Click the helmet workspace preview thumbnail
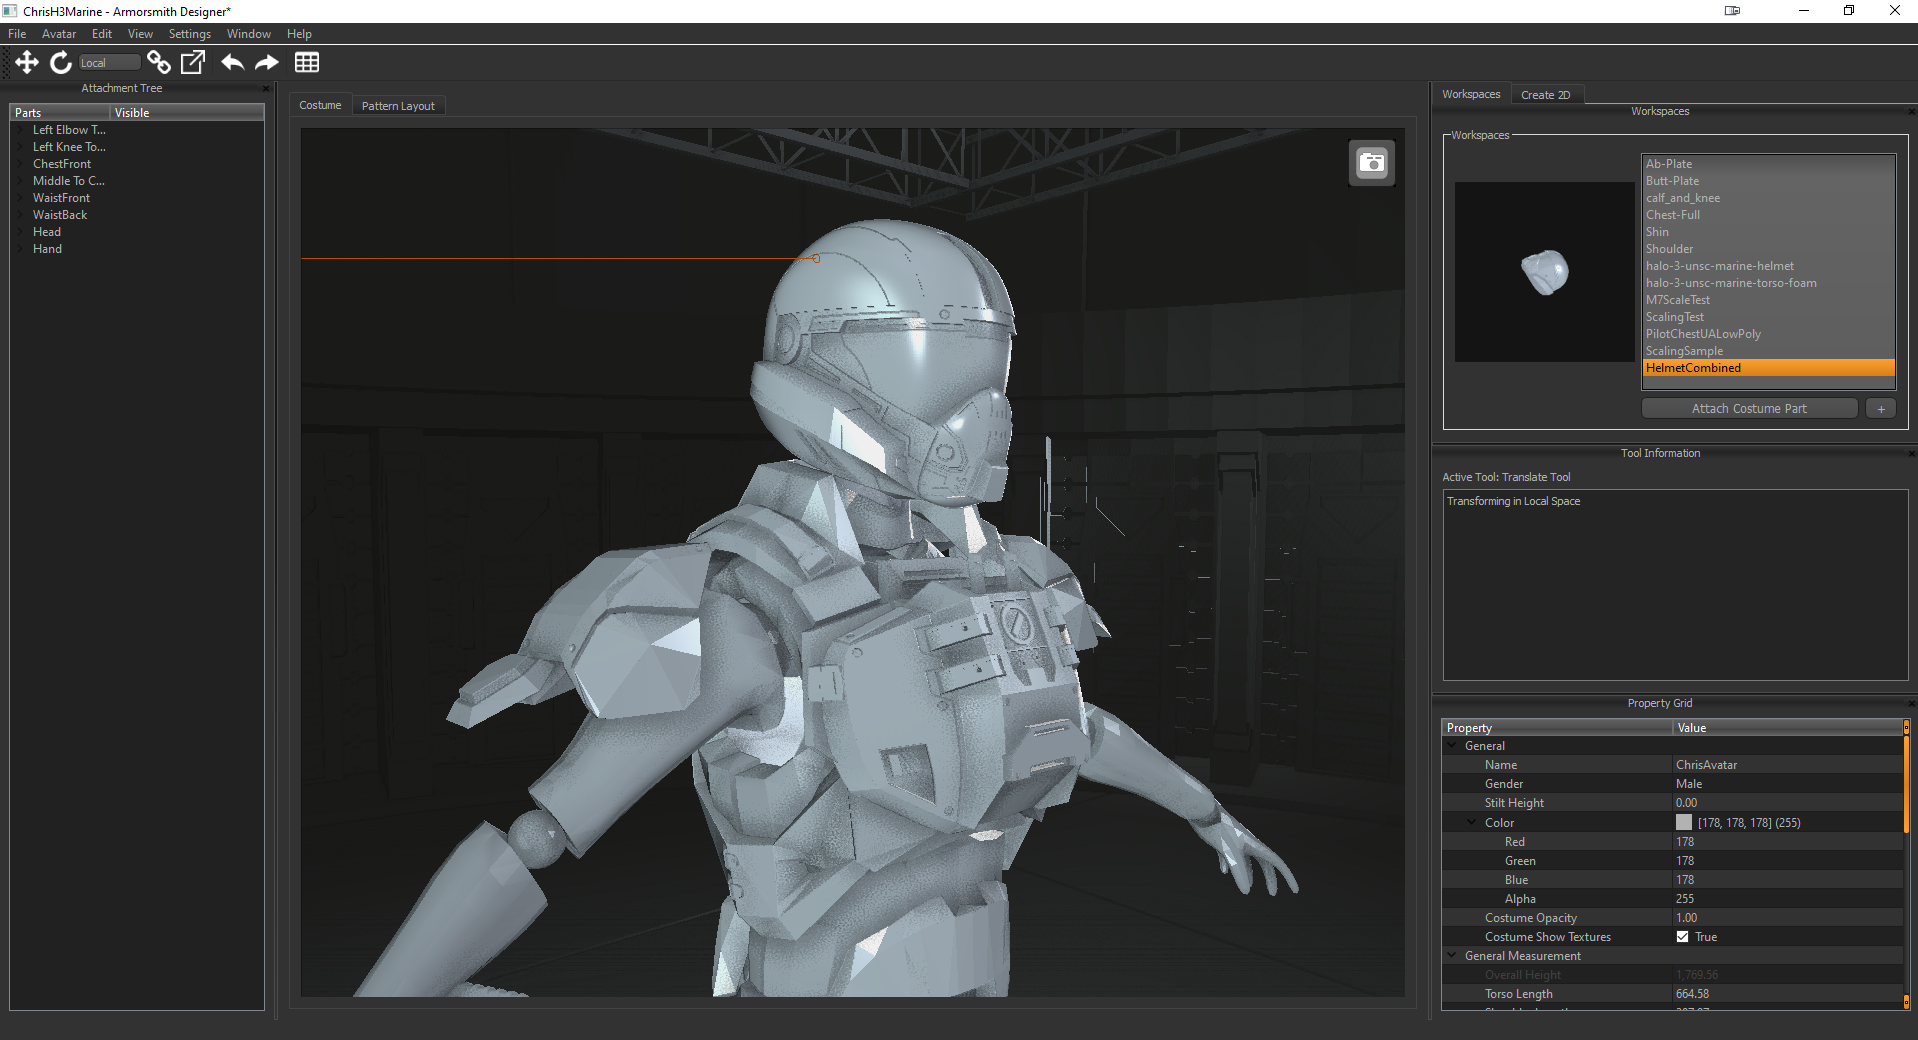This screenshot has width=1918, height=1040. tap(1544, 272)
